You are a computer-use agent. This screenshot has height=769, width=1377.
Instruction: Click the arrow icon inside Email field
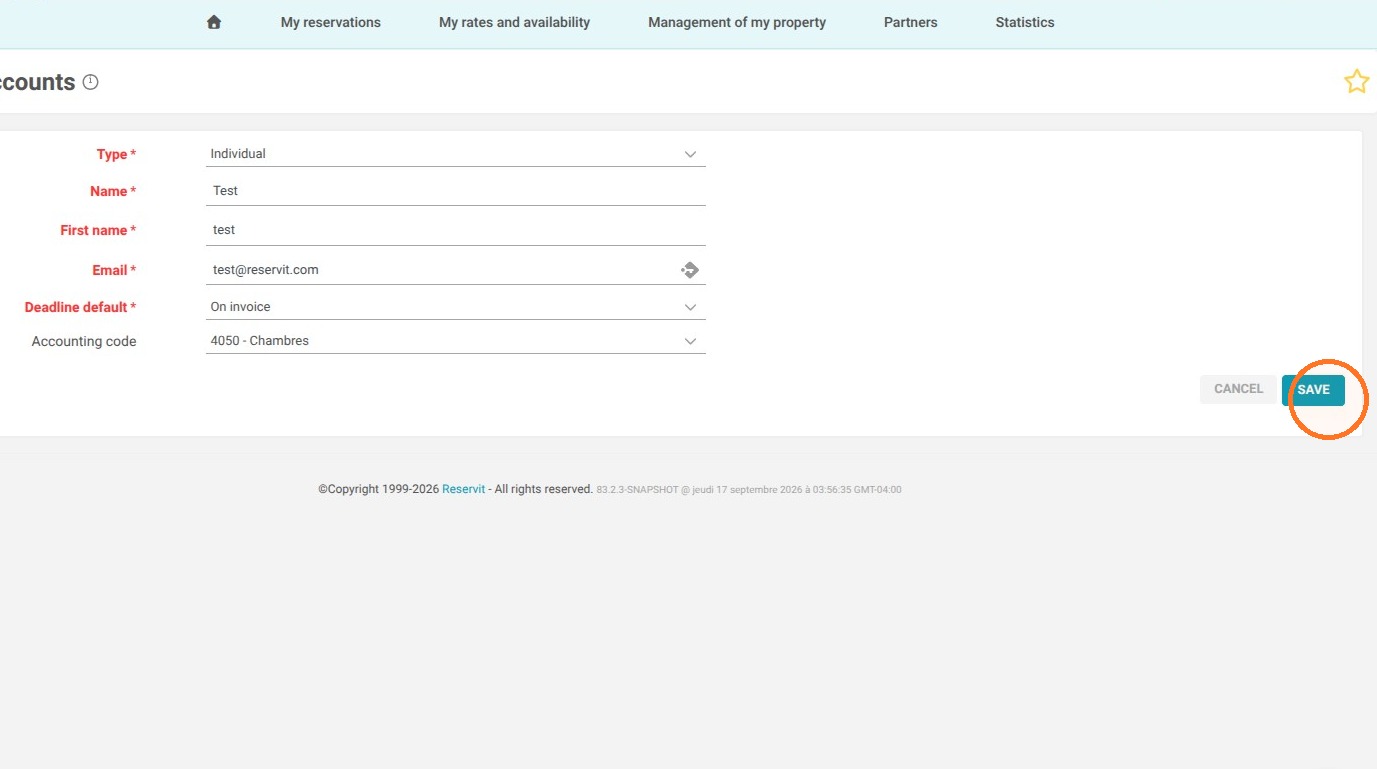click(x=689, y=270)
